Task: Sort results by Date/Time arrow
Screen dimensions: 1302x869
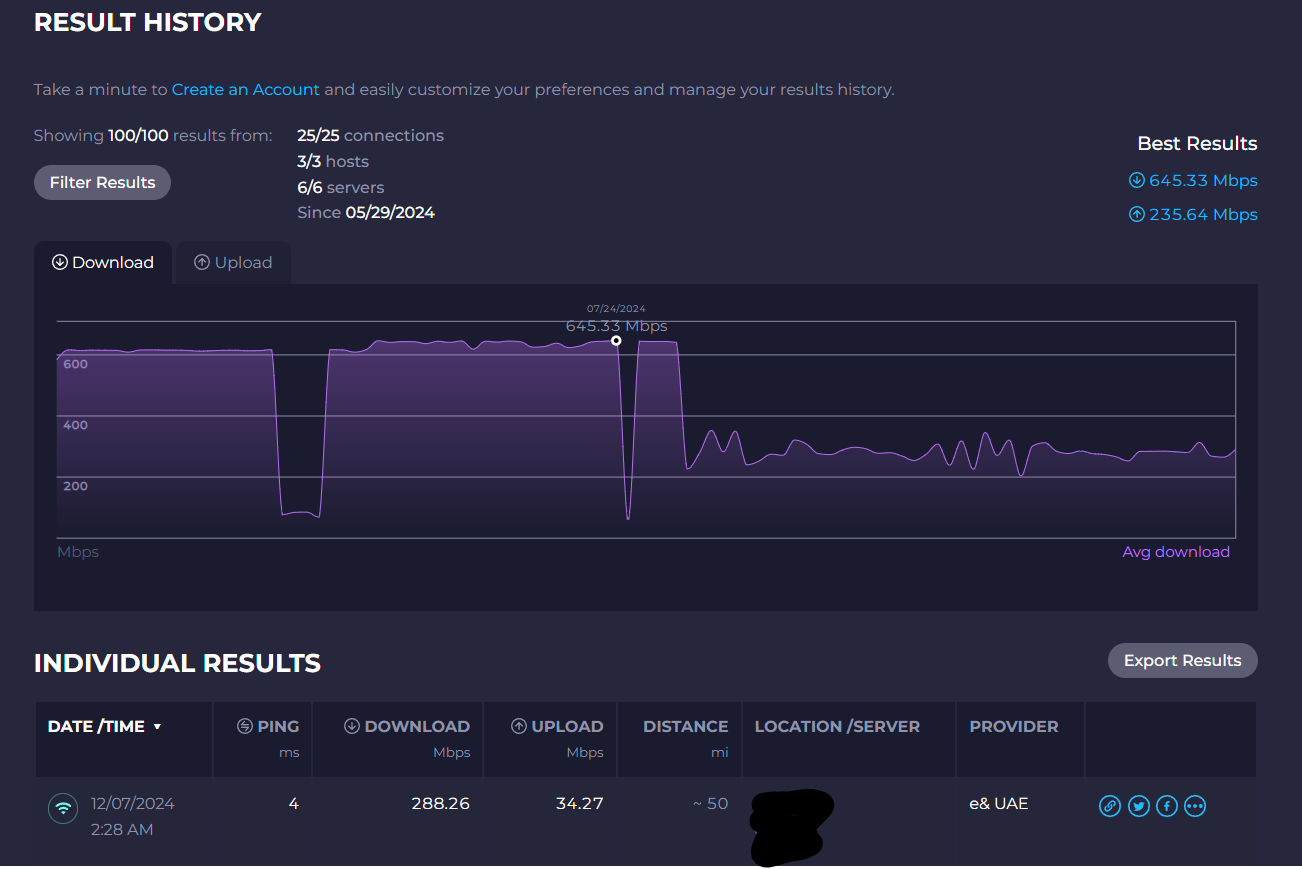Action: coord(157,727)
